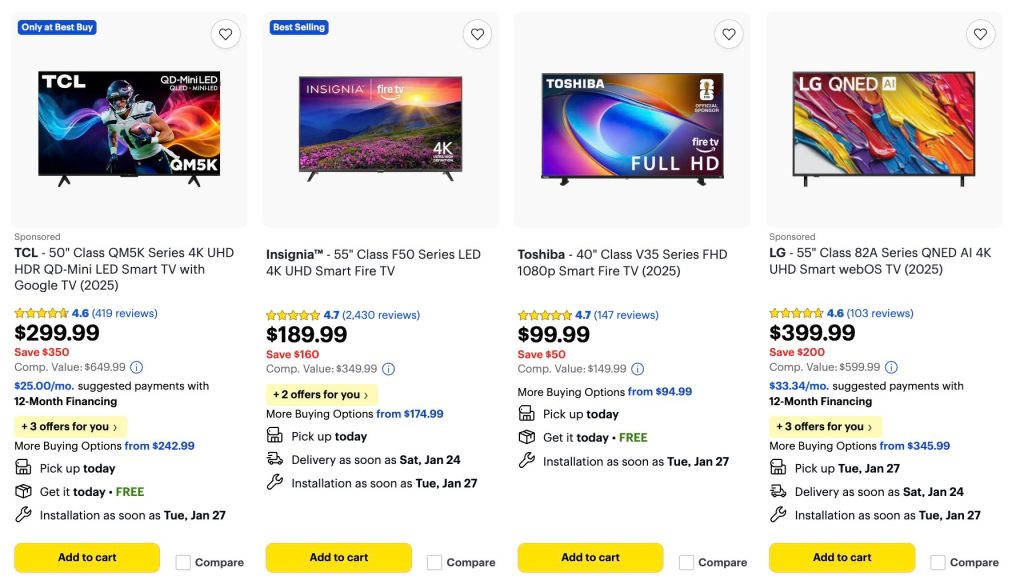
Task: Open the 2,430 reviews link for Insignia
Action: pyautogui.click(x=381, y=315)
